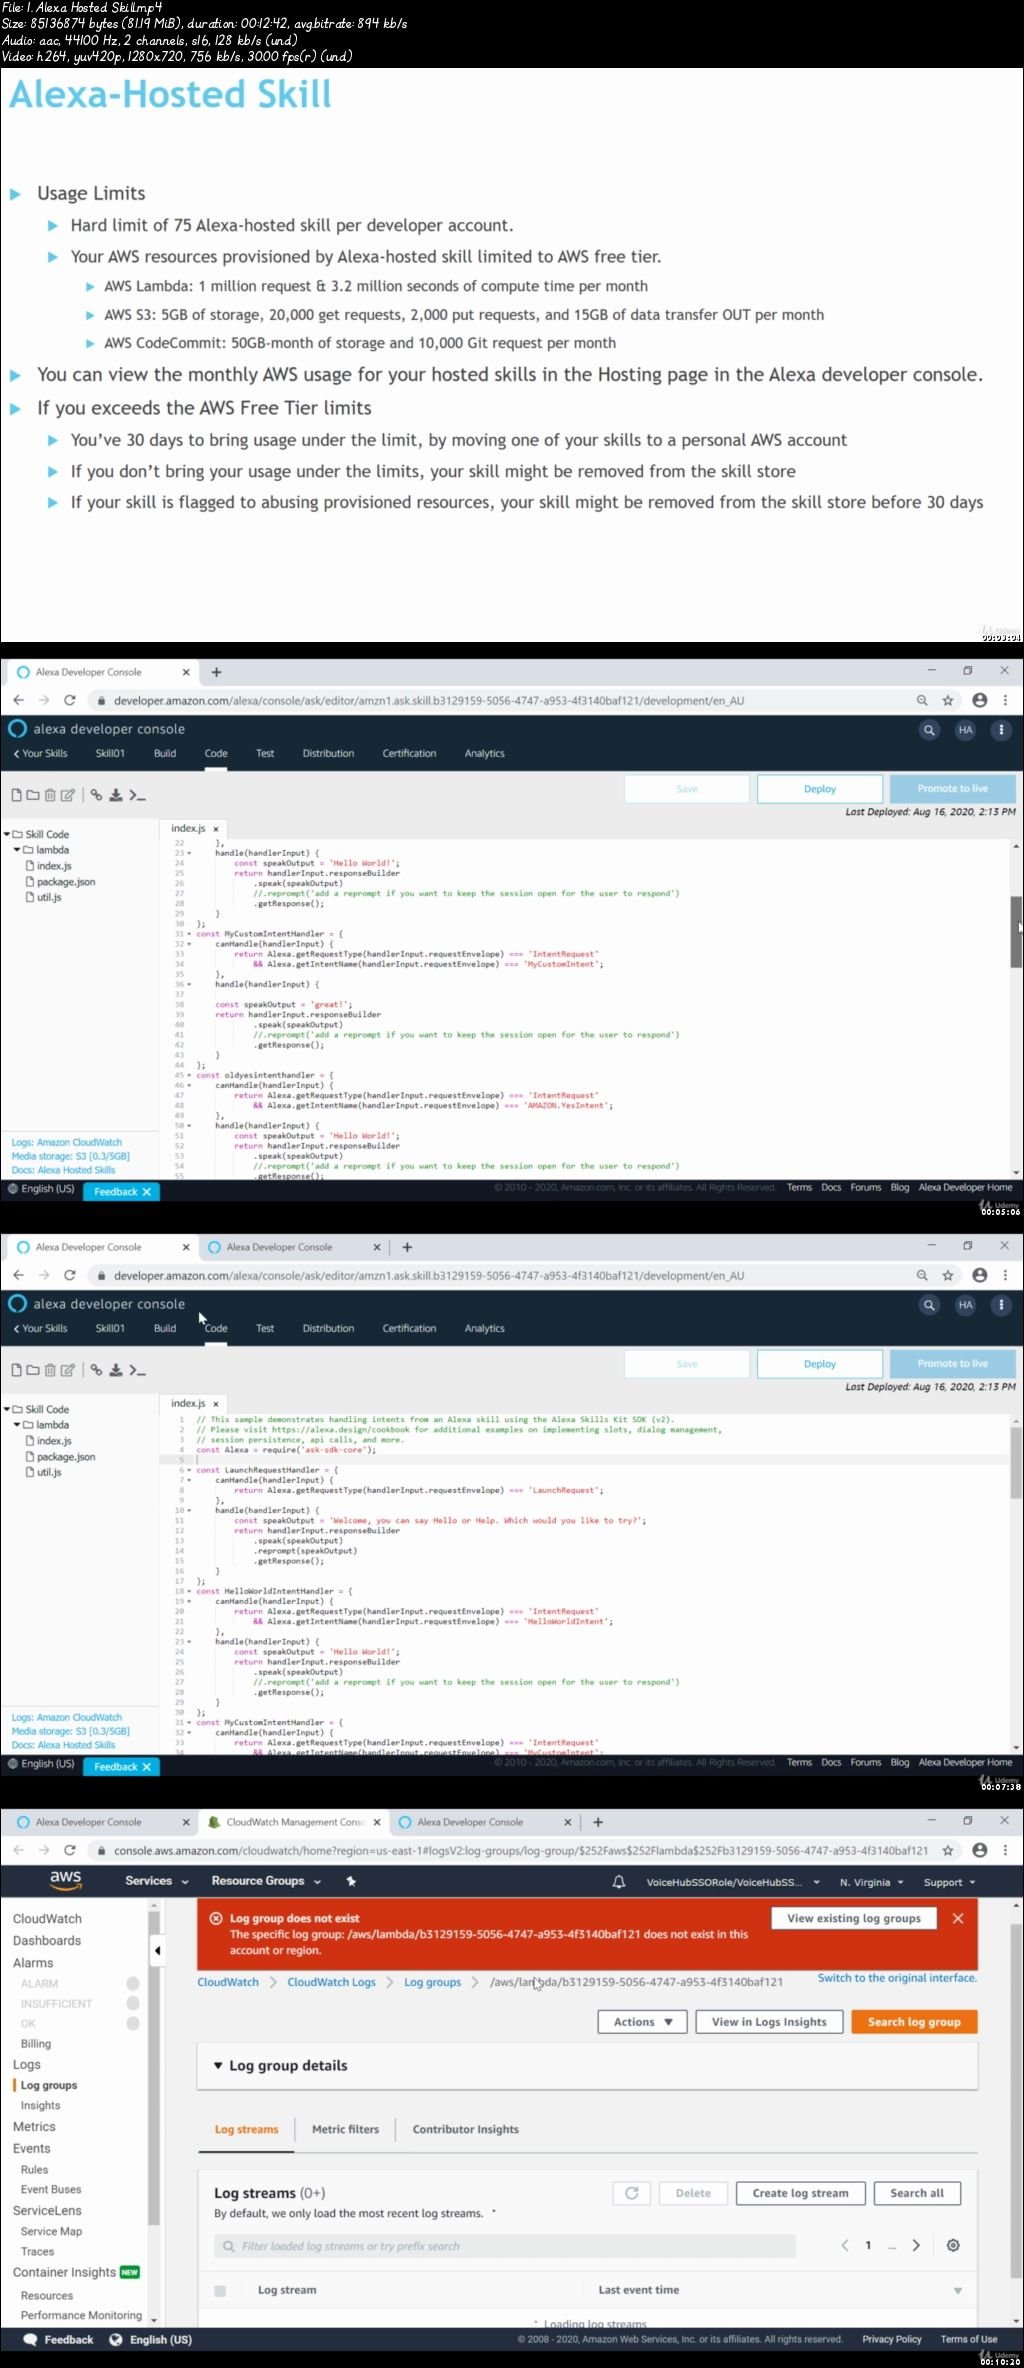Viewport: 1024px width, 2368px height.
Task: Open the Contributor Insights tab
Action: [466, 2129]
